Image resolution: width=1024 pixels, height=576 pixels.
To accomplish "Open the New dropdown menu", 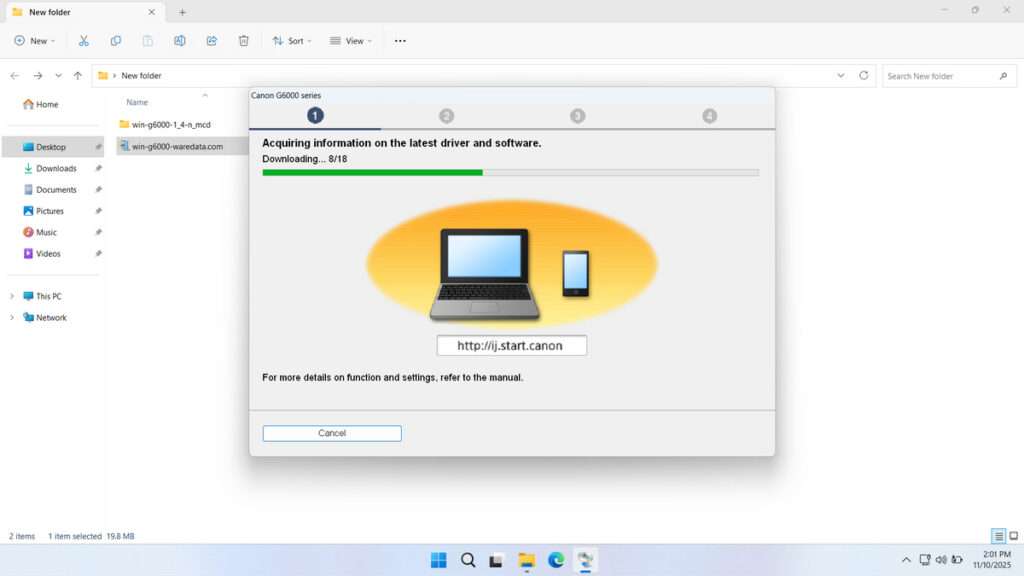I will pyautogui.click(x=35, y=40).
